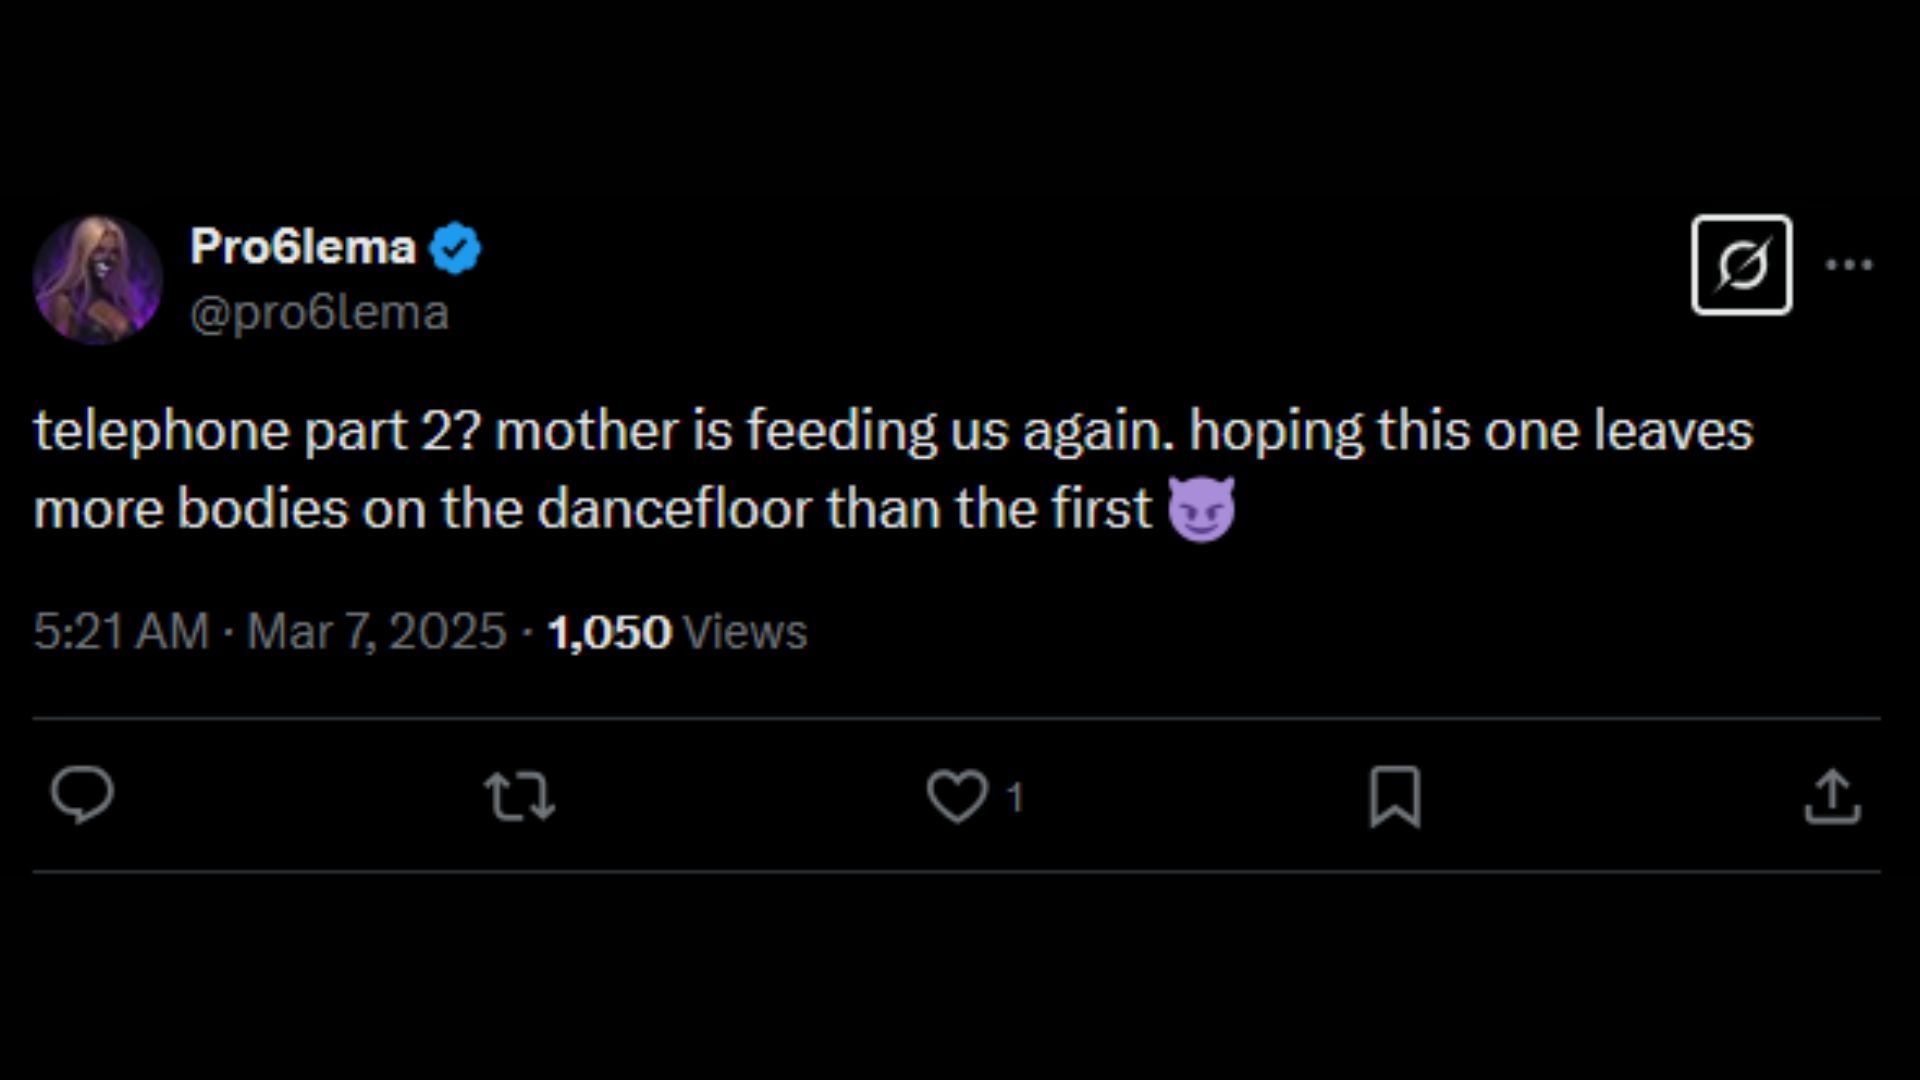Open the share post icon
The width and height of the screenshot is (1920, 1080).
(x=1832, y=797)
